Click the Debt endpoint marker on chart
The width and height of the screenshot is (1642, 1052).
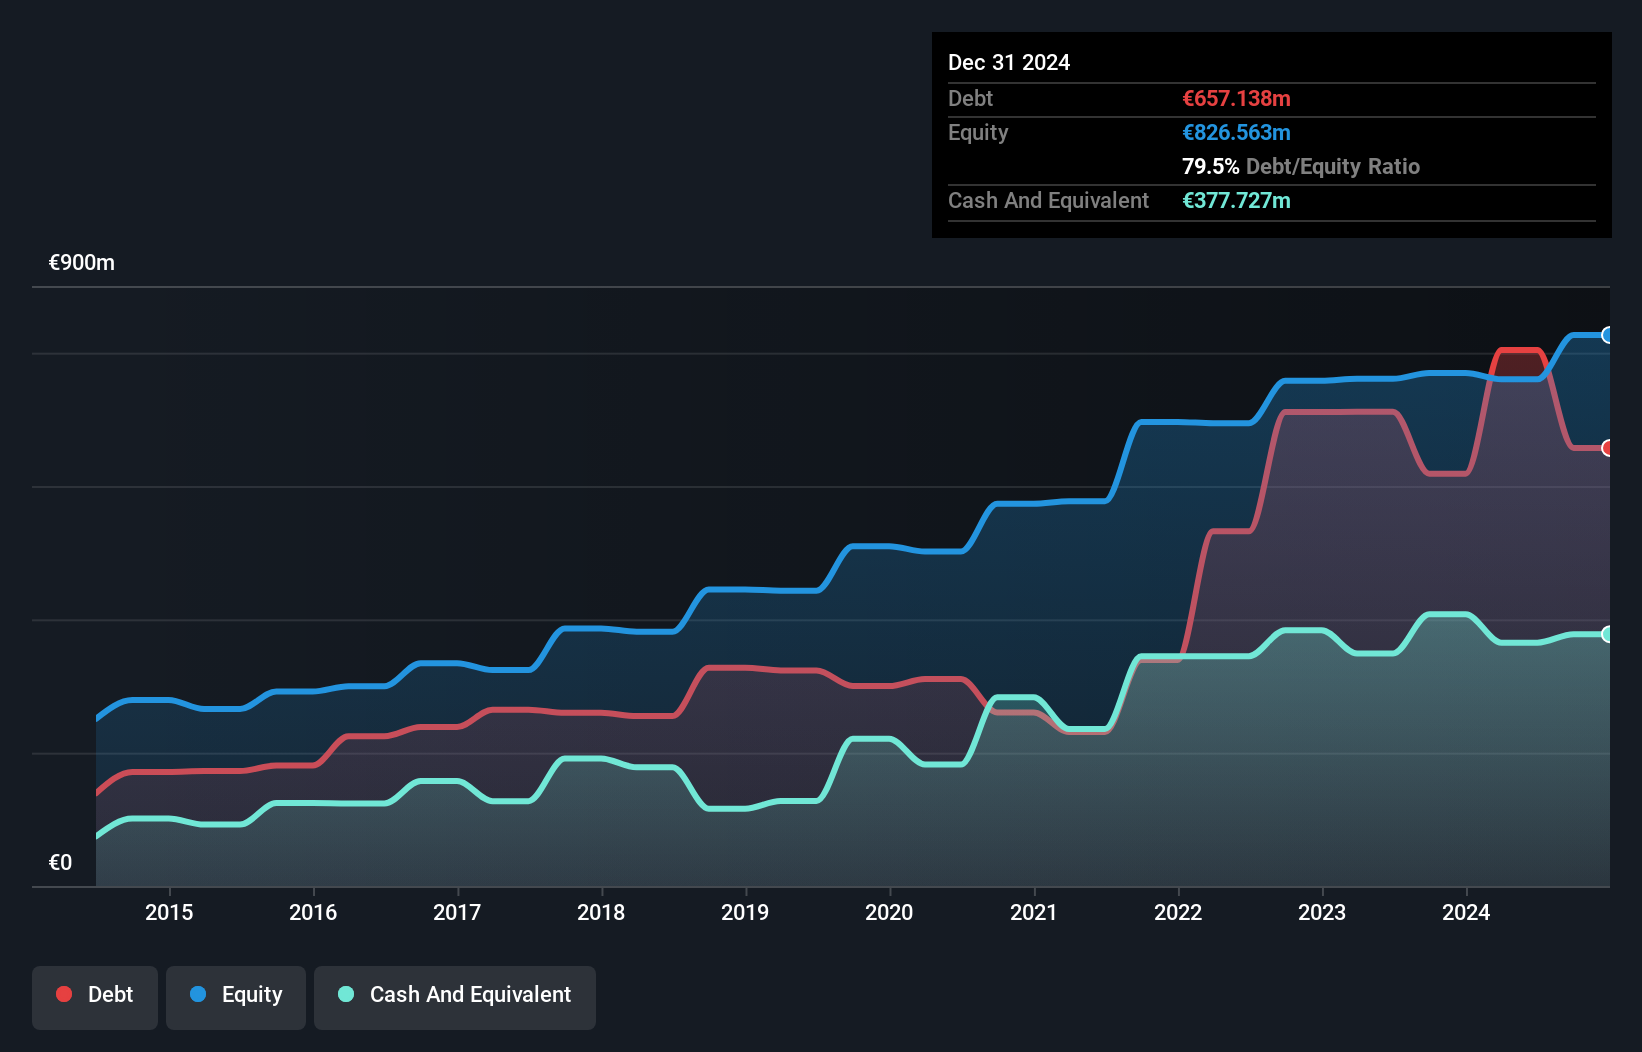1608,448
